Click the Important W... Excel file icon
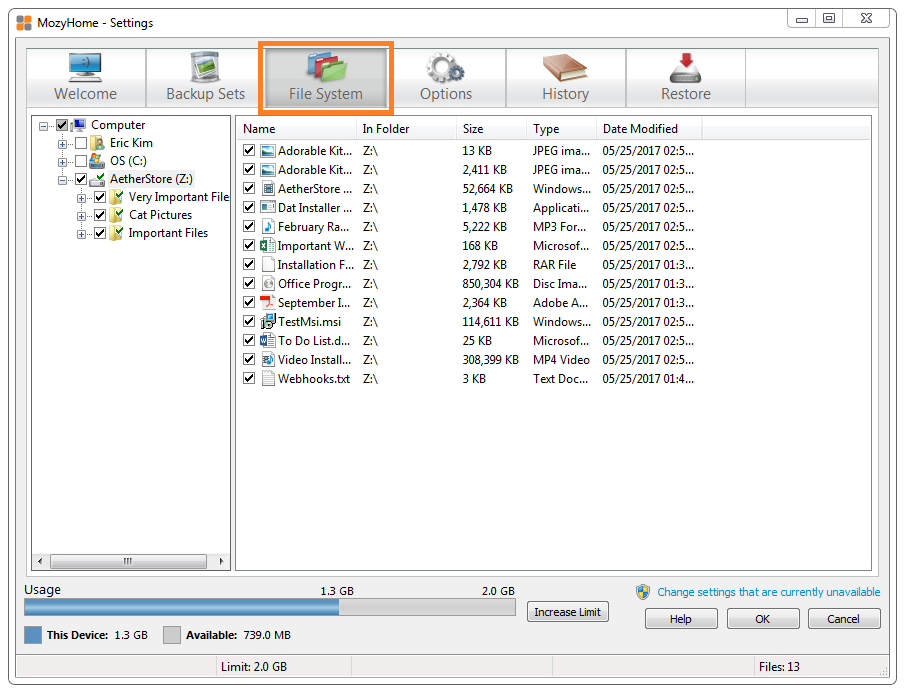This screenshot has height=693, width=905. (267, 246)
